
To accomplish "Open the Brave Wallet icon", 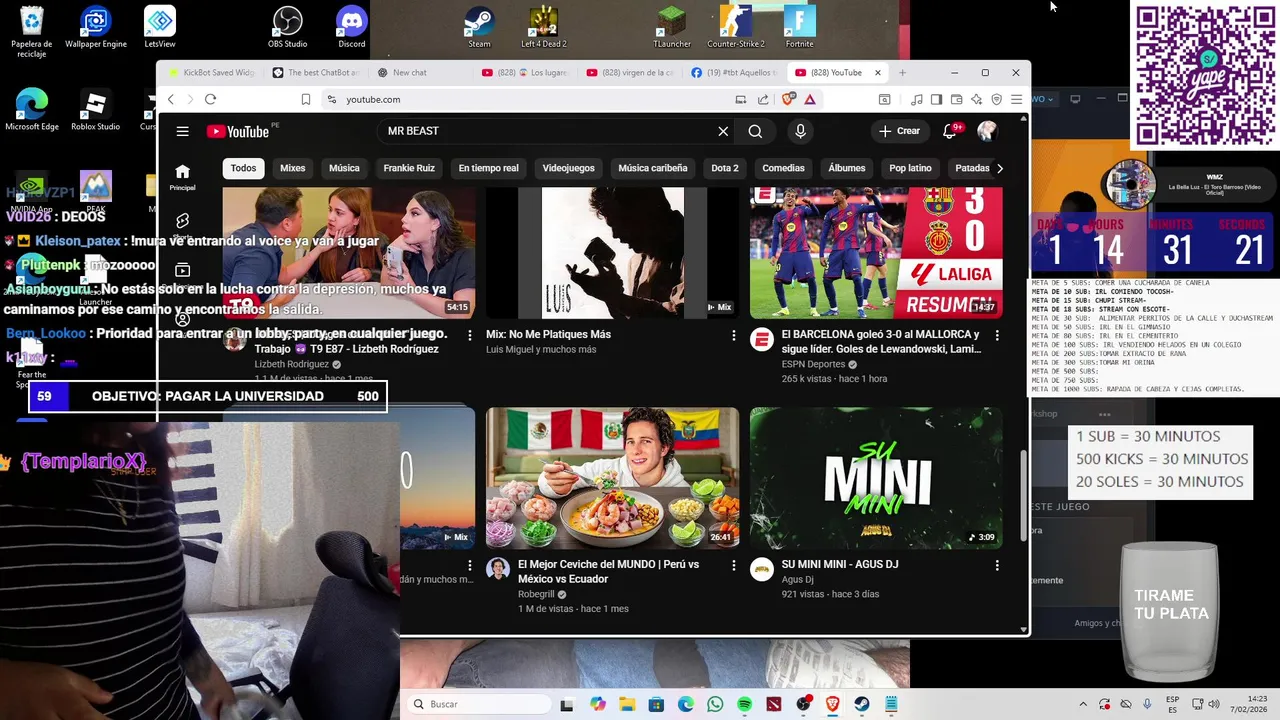I will [956, 99].
